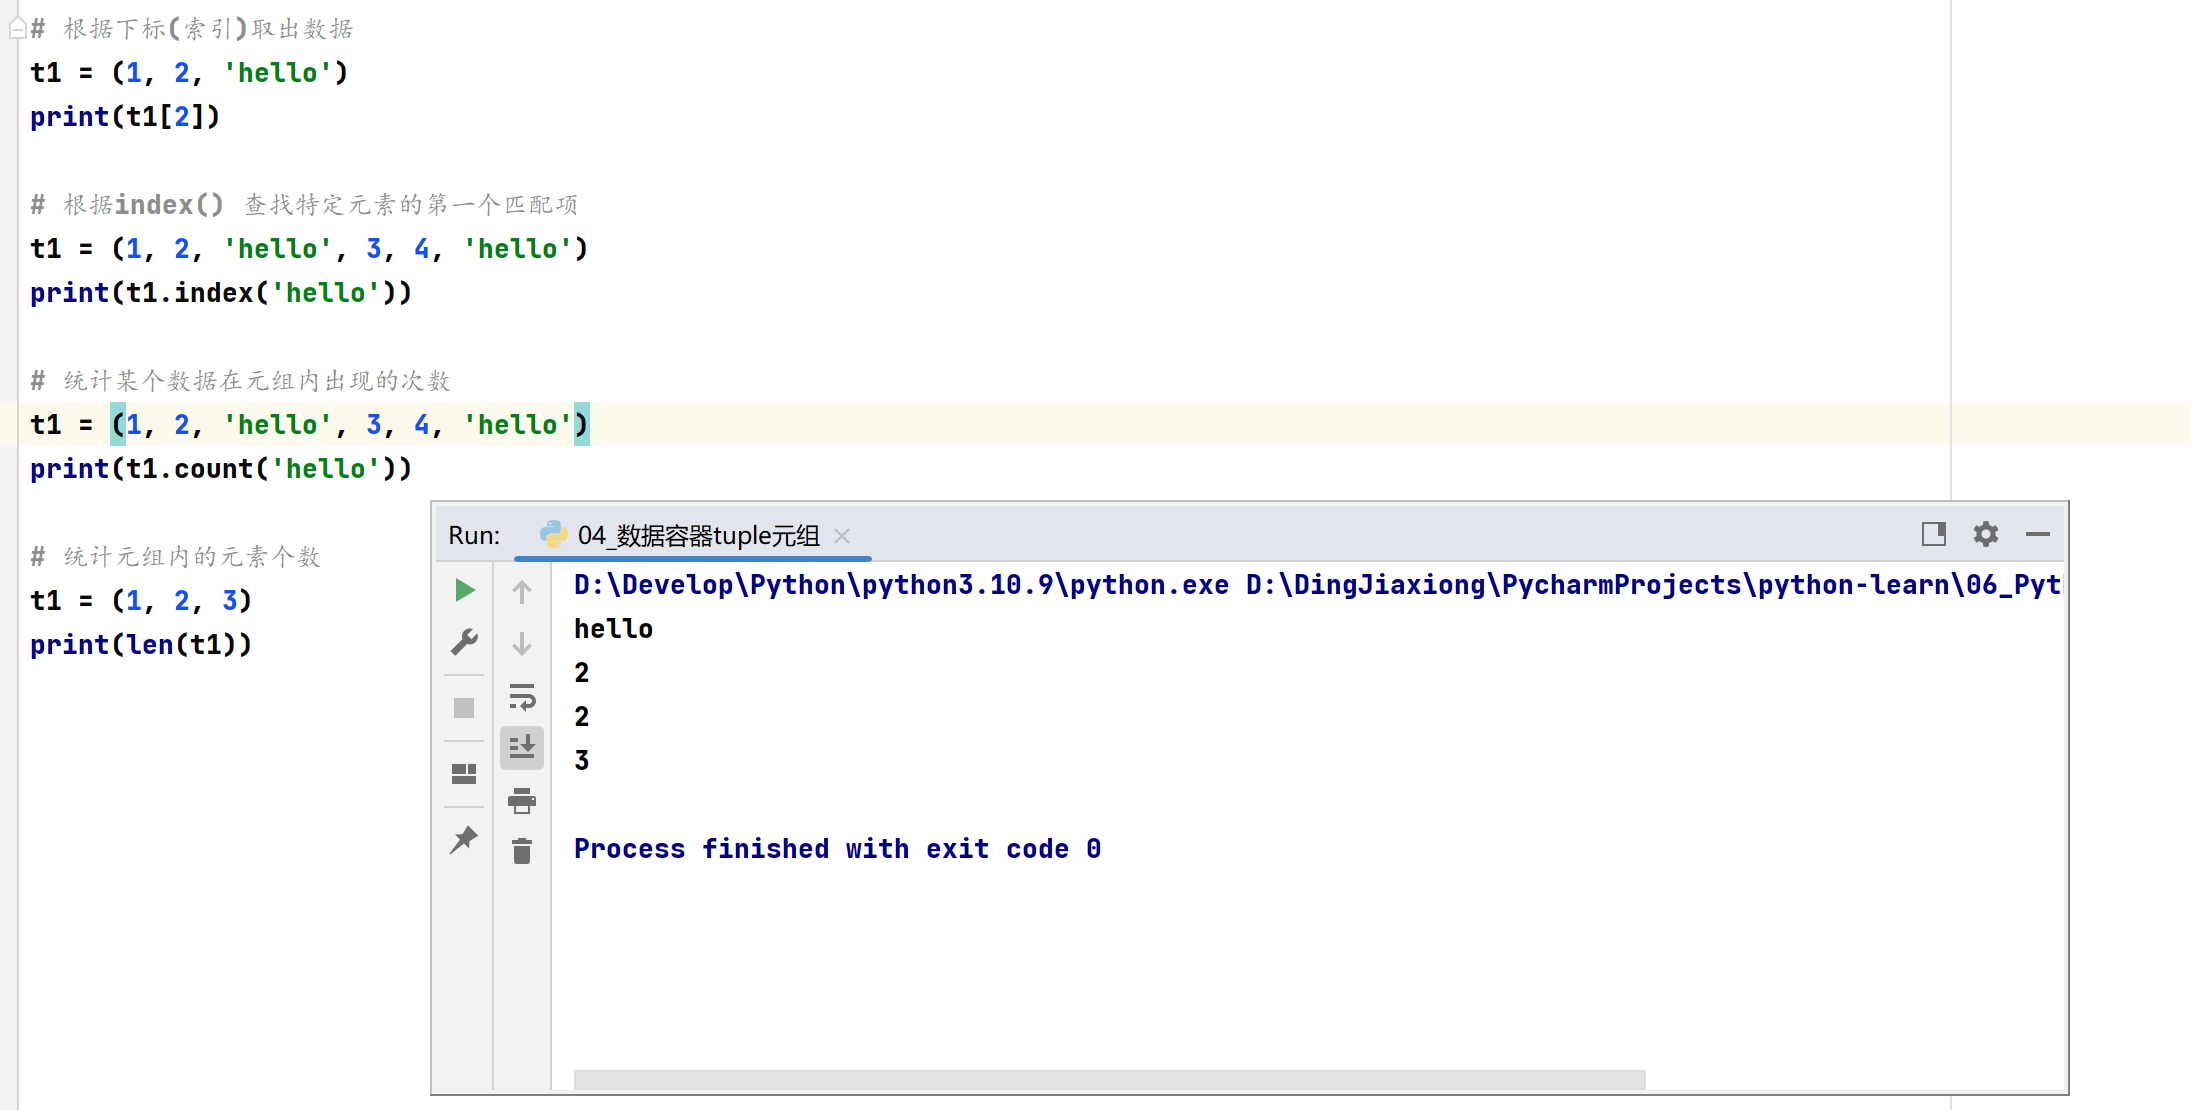2191x1110 pixels.
Task: Stop the running process
Action: point(464,709)
